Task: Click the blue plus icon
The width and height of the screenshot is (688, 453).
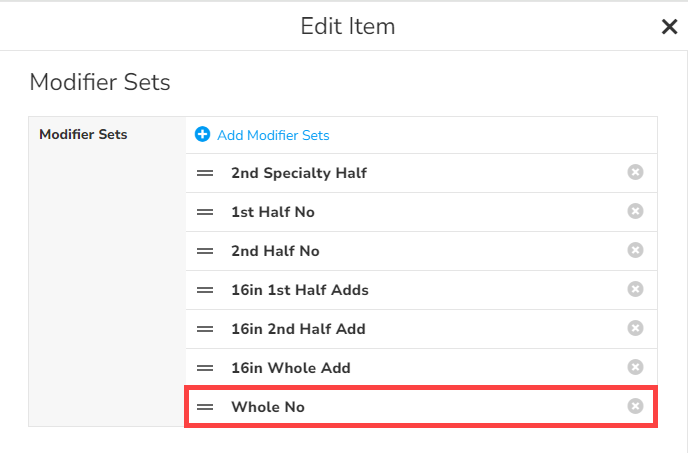Action: (203, 134)
